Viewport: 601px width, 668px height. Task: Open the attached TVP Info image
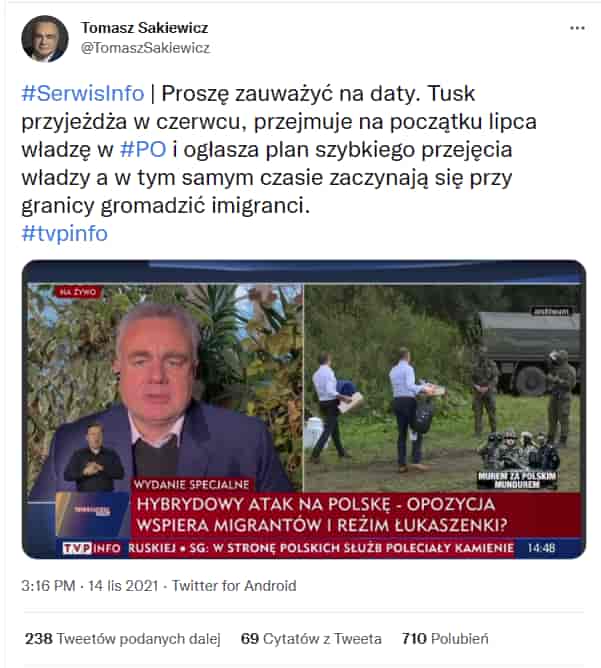point(304,409)
